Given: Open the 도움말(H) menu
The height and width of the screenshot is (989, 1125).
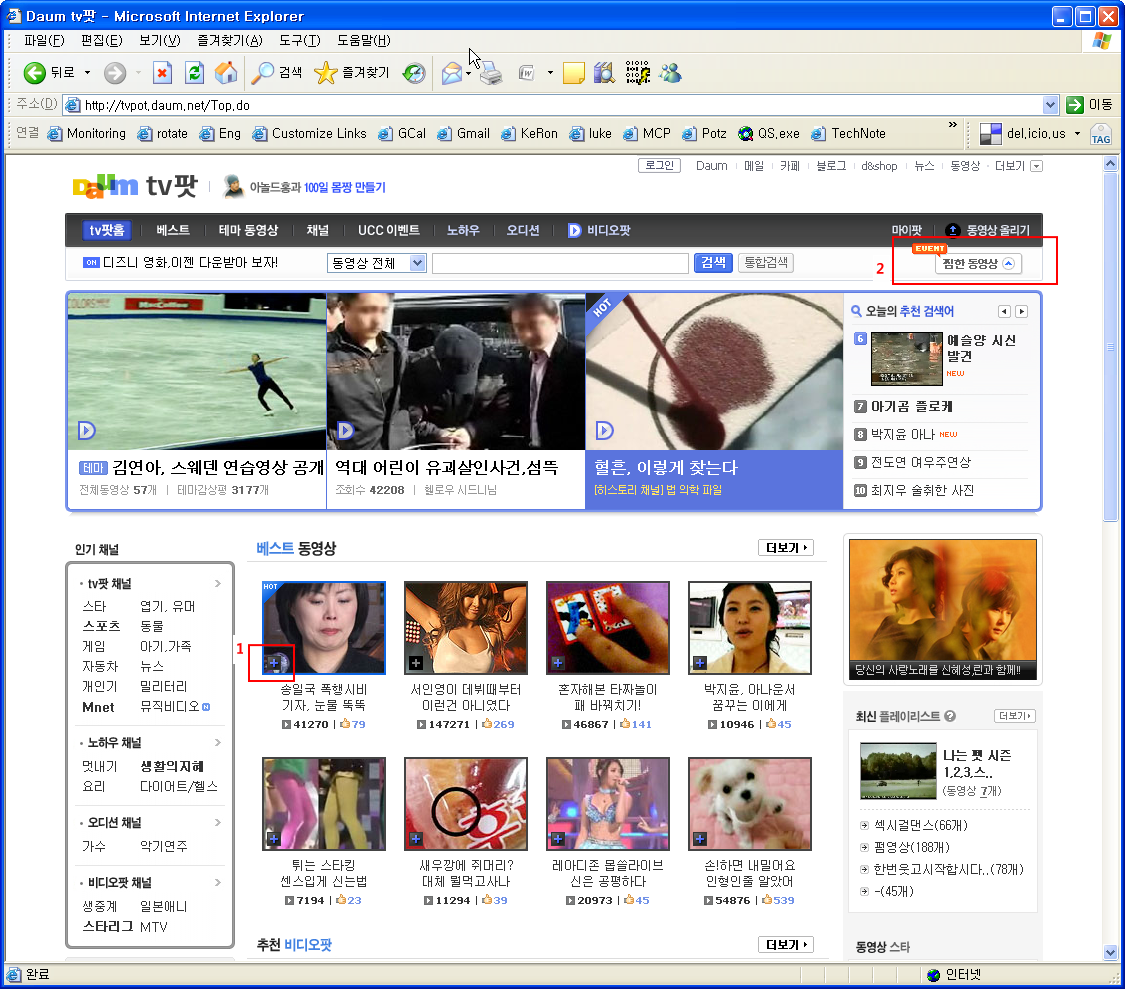Looking at the screenshot, I should (x=364, y=40).
